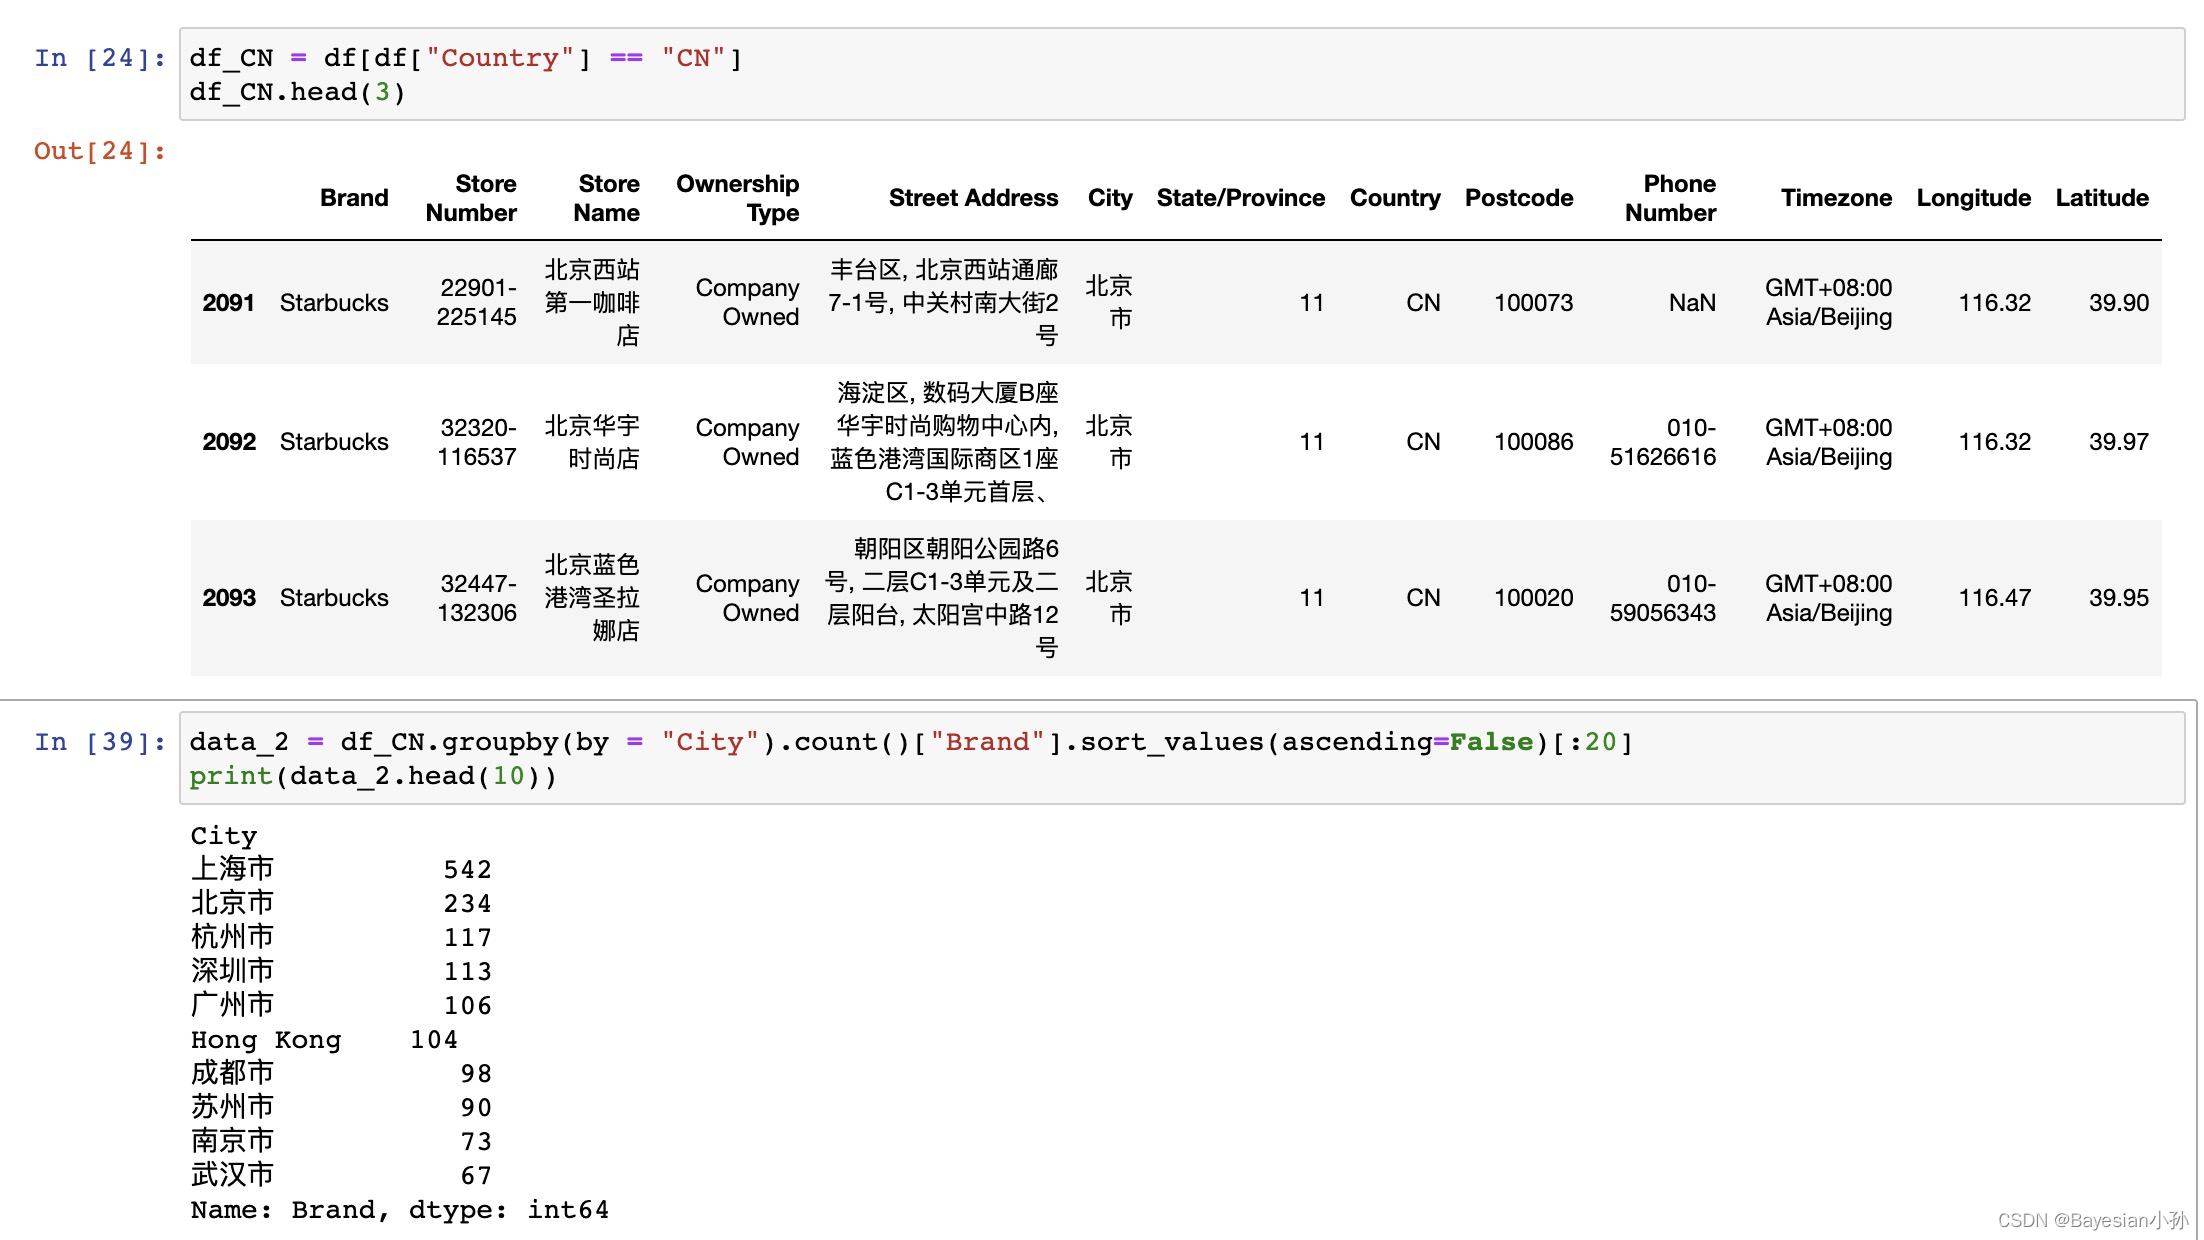Image resolution: width=2204 pixels, height=1240 pixels.
Task: Click store name 北京西站第一咖啡店
Action: [x=592, y=302]
